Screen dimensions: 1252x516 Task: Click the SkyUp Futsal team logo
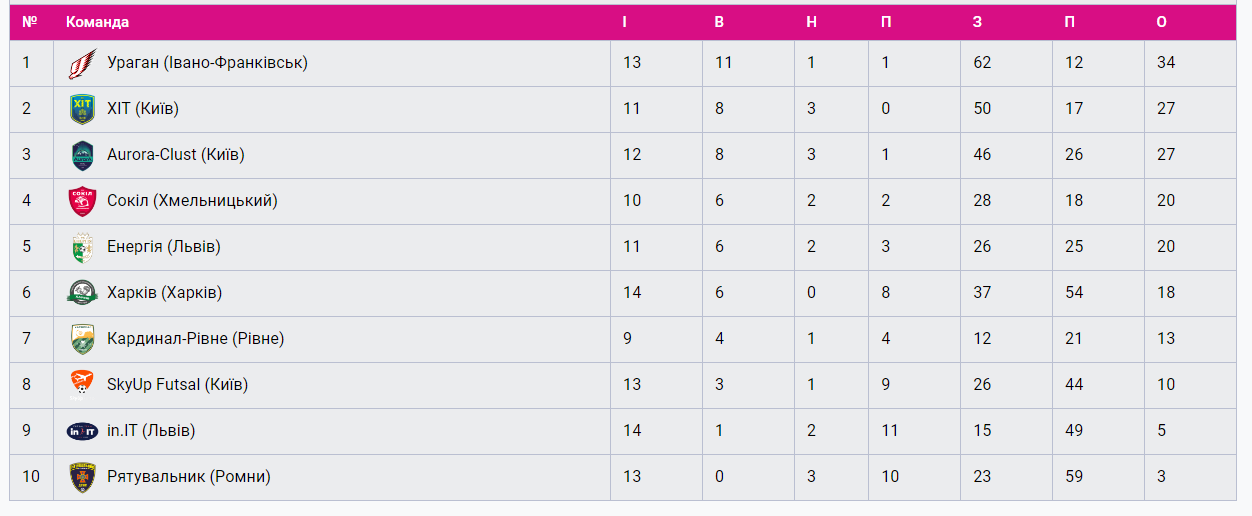[x=82, y=385]
